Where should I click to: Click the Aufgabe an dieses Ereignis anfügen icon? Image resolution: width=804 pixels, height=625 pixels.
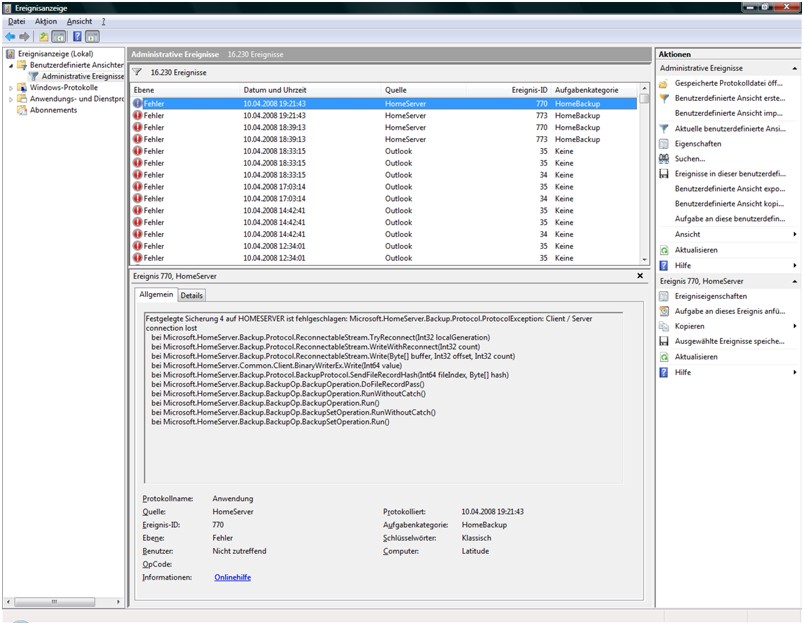(664, 311)
